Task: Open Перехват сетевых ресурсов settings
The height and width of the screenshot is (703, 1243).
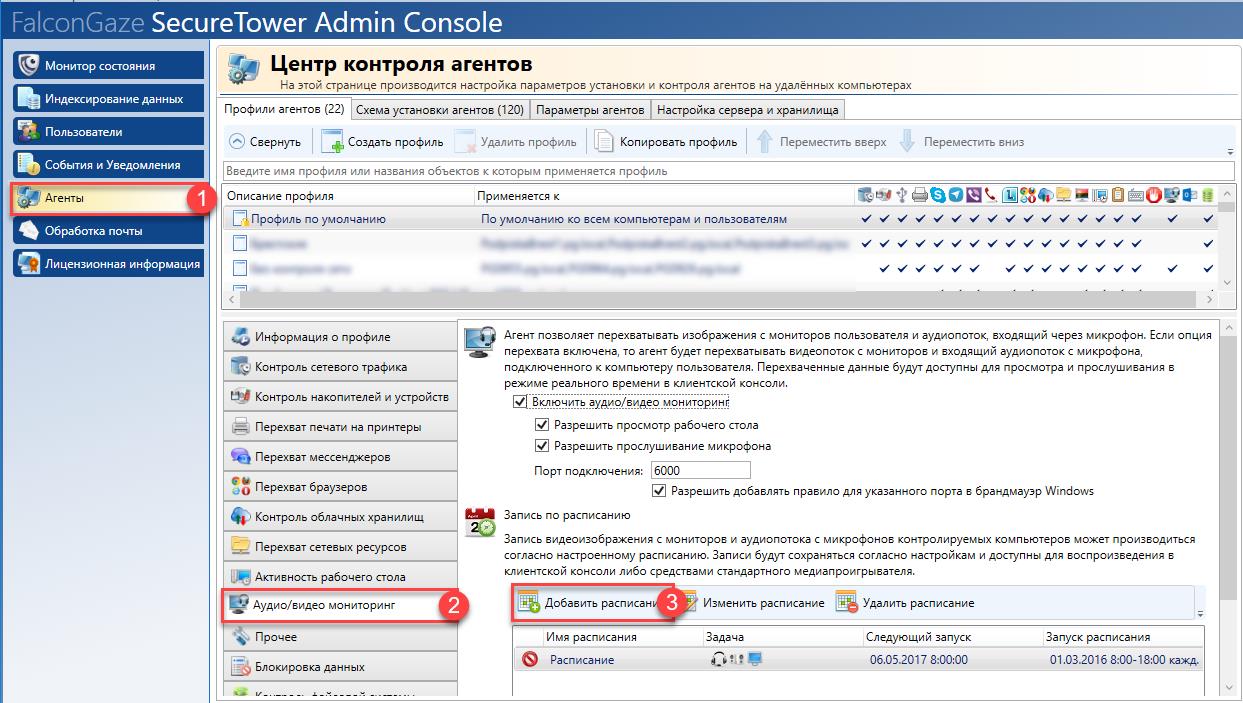Action: pos(340,547)
